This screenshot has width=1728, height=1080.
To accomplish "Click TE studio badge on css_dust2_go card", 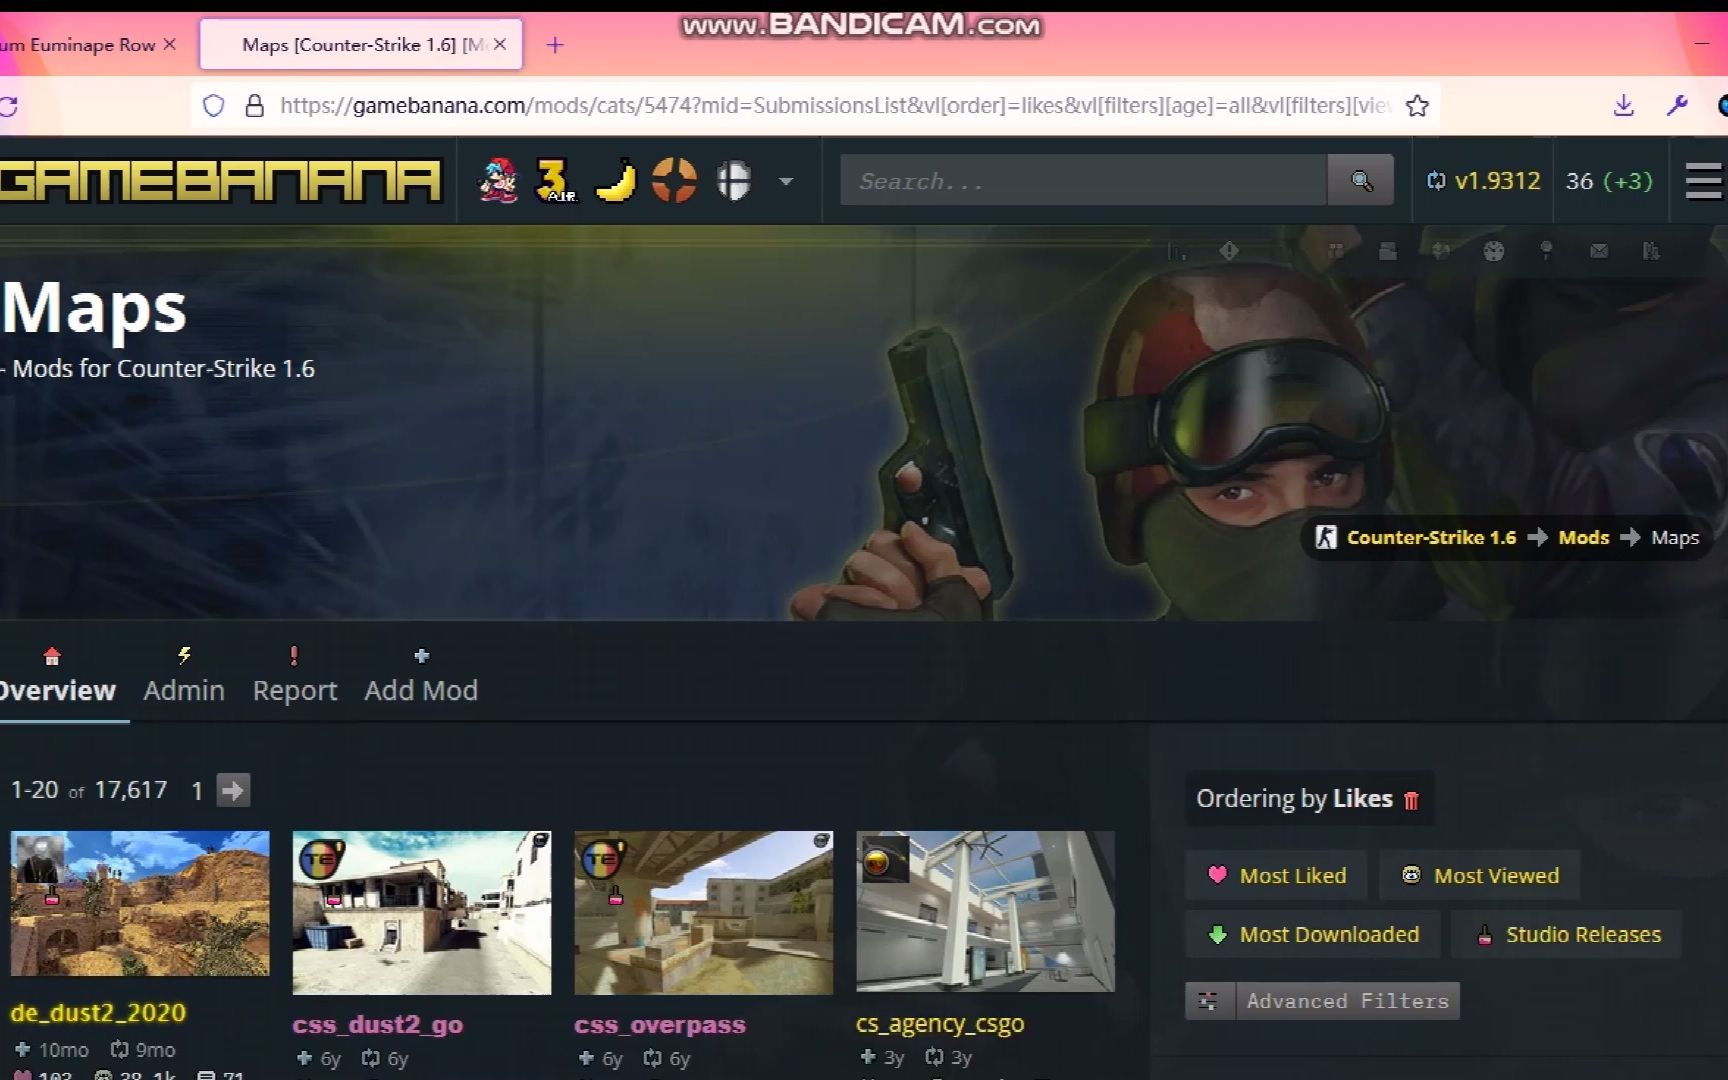I will coord(321,859).
